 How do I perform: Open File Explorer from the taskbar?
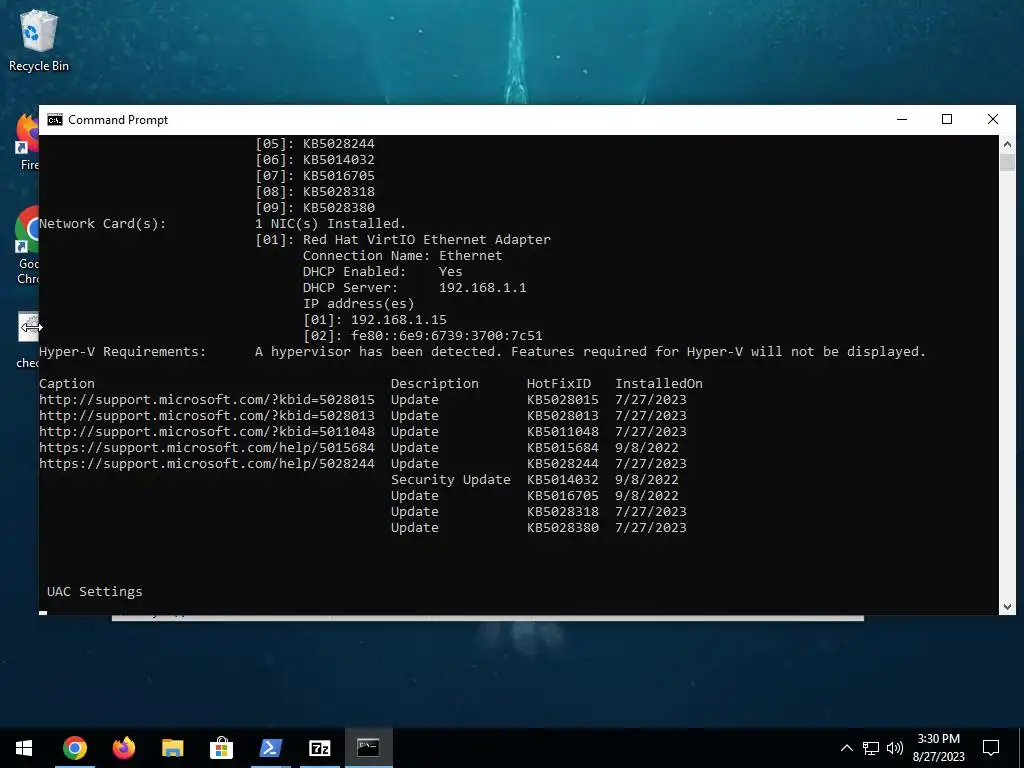[x=172, y=748]
